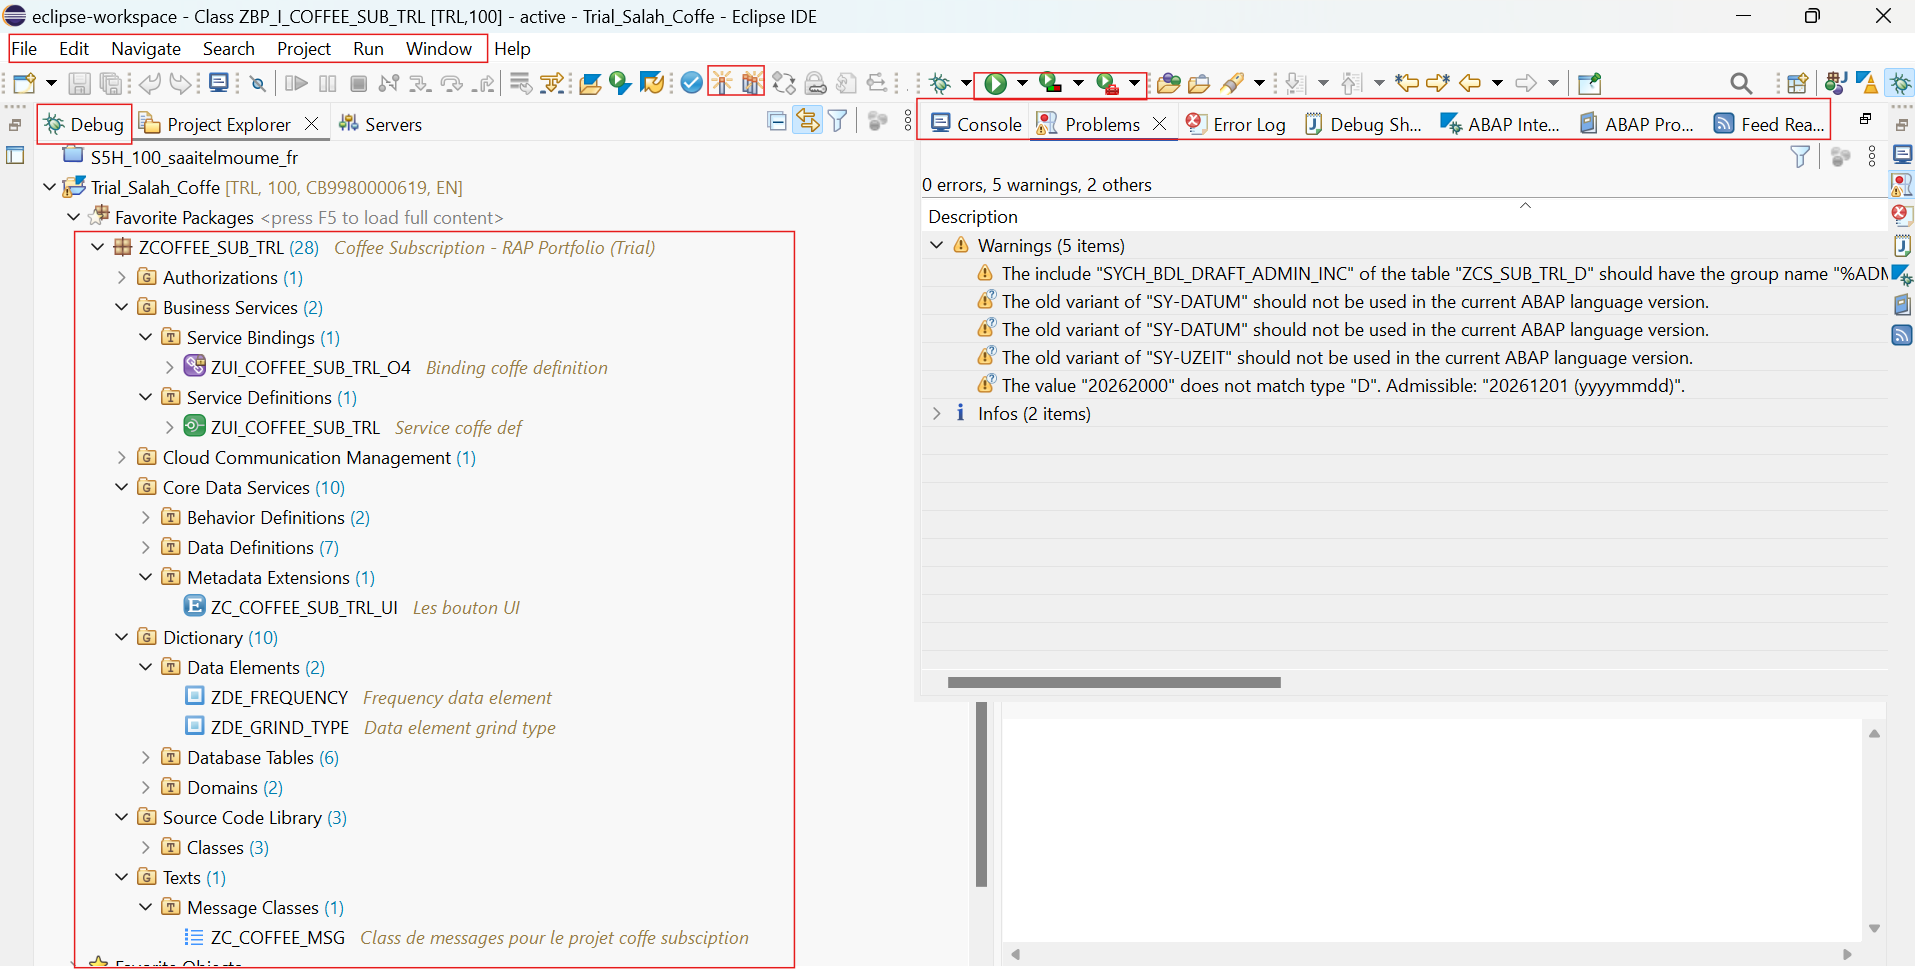The image size is (1915, 969).
Task: Toggle Link with Editor in Project Explorer
Action: 807,122
